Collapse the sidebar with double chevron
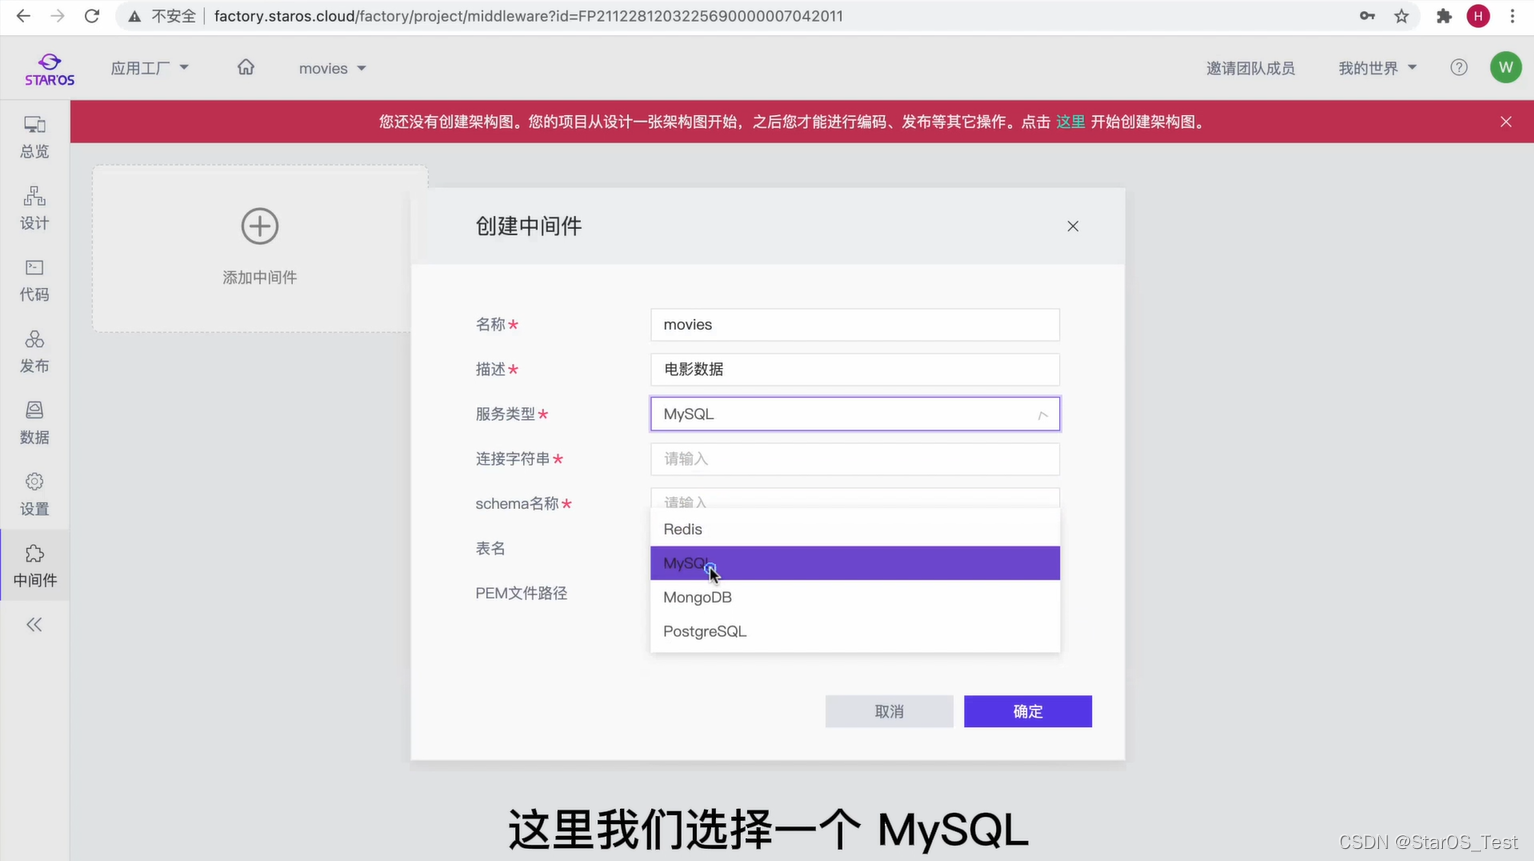Screen dimensions: 1534x861 34,625
